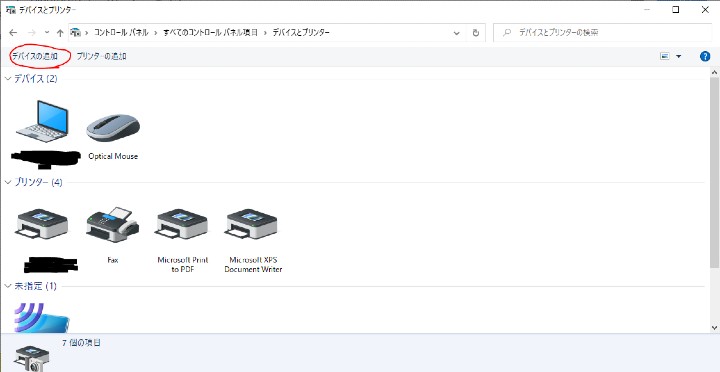The width and height of the screenshot is (720, 372).
Task: Click the デバイスとプリンターの検索 search field
Action: pyautogui.click(x=603, y=33)
